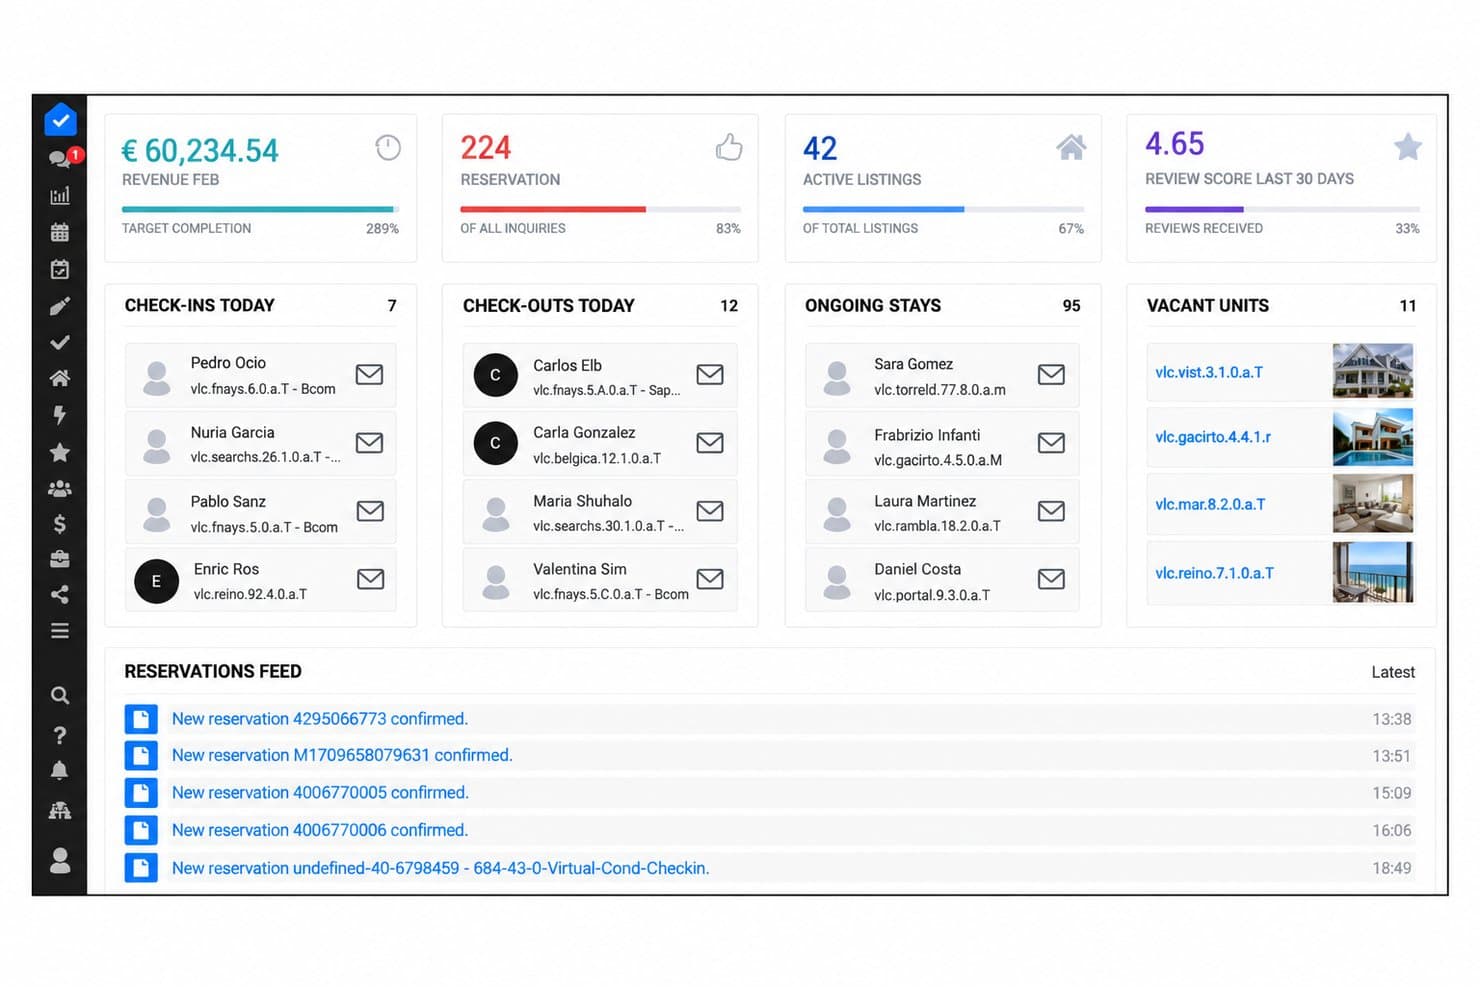The image size is (1480, 987).
Task: Click the briefcase icon in sidebar
Action: [60, 559]
